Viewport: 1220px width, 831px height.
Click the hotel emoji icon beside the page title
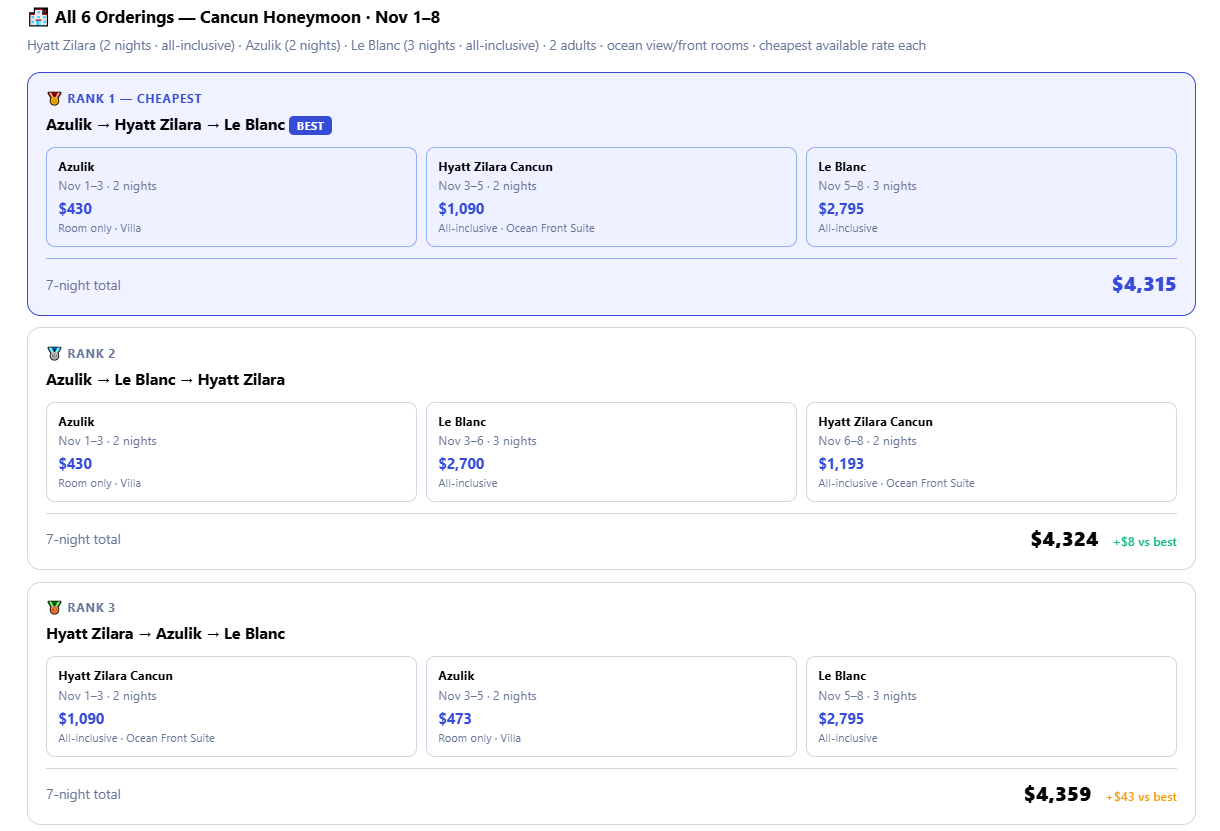[x=38, y=17]
